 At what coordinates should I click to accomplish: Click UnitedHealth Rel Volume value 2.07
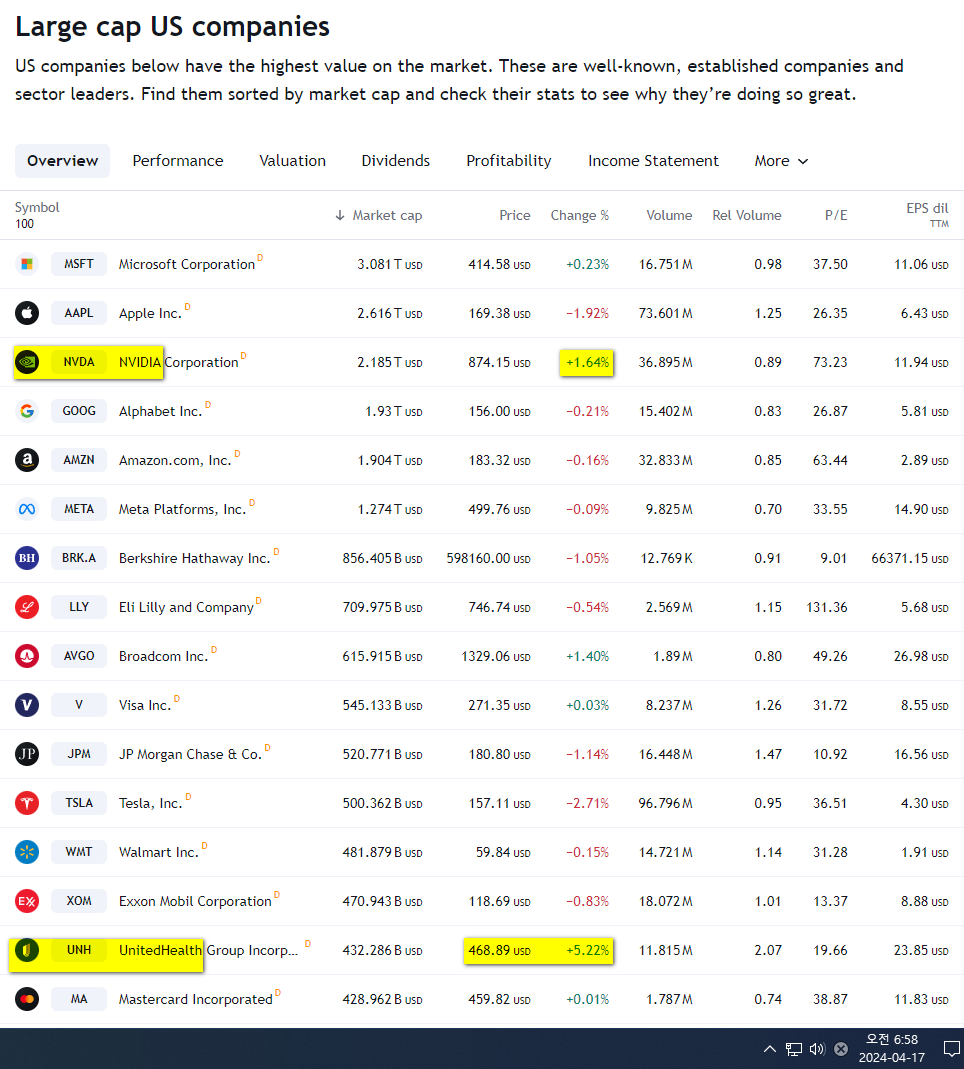(768, 950)
